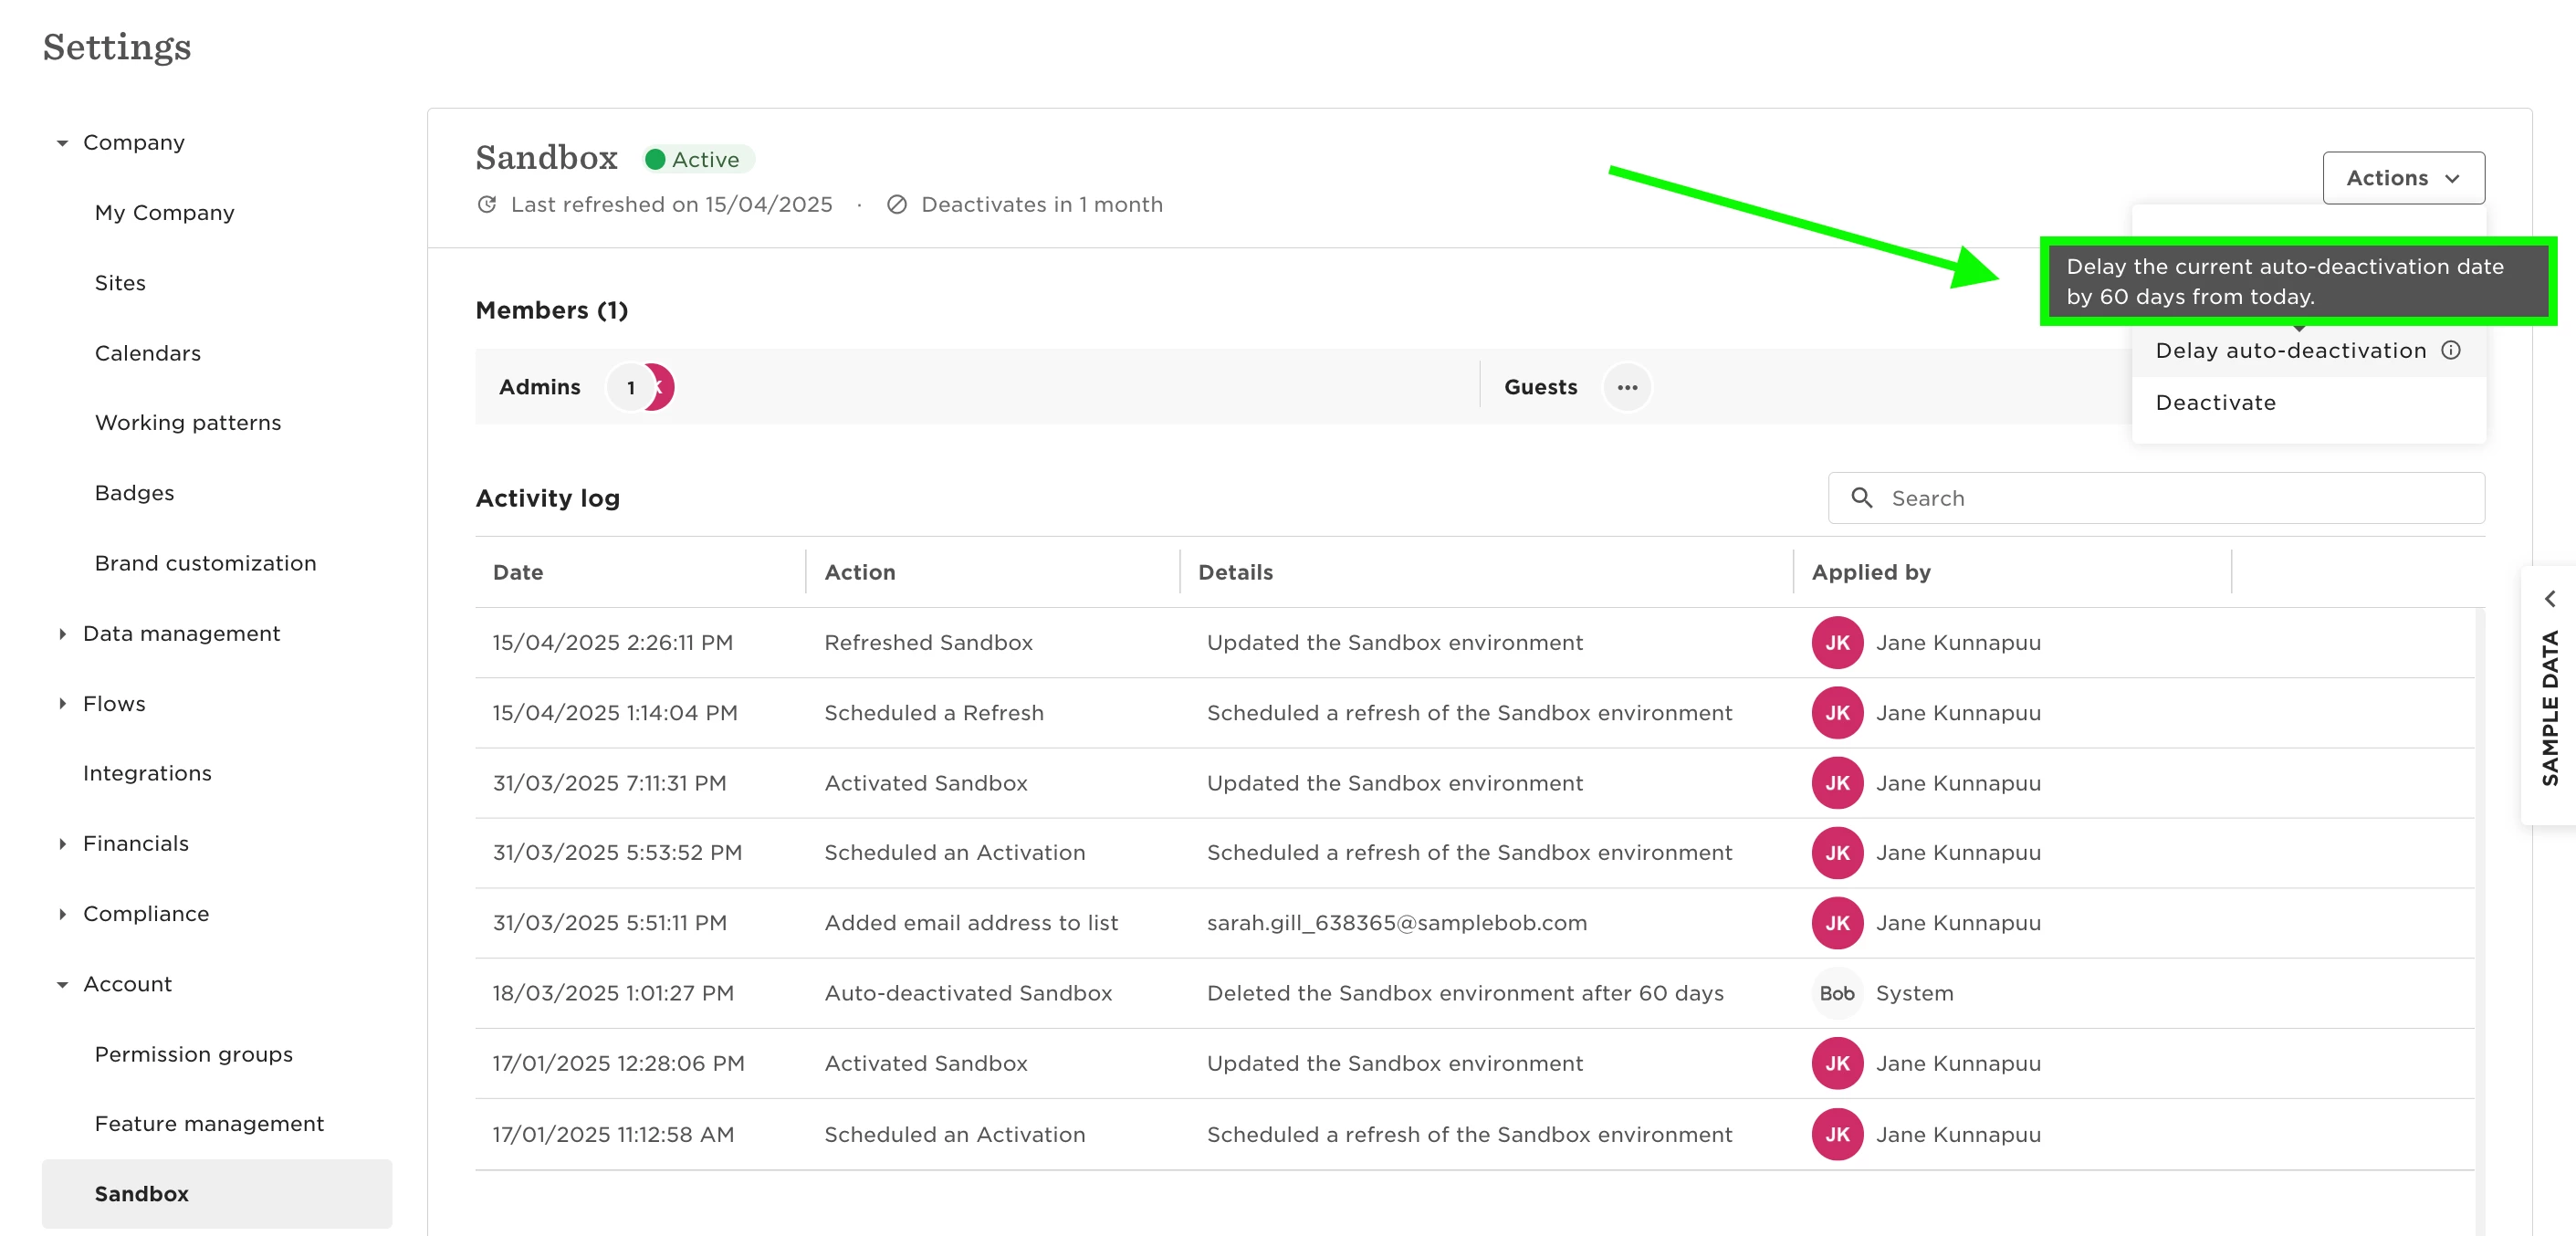Select Sandbox in the sidebar

pyautogui.click(x=217, y=1194)
